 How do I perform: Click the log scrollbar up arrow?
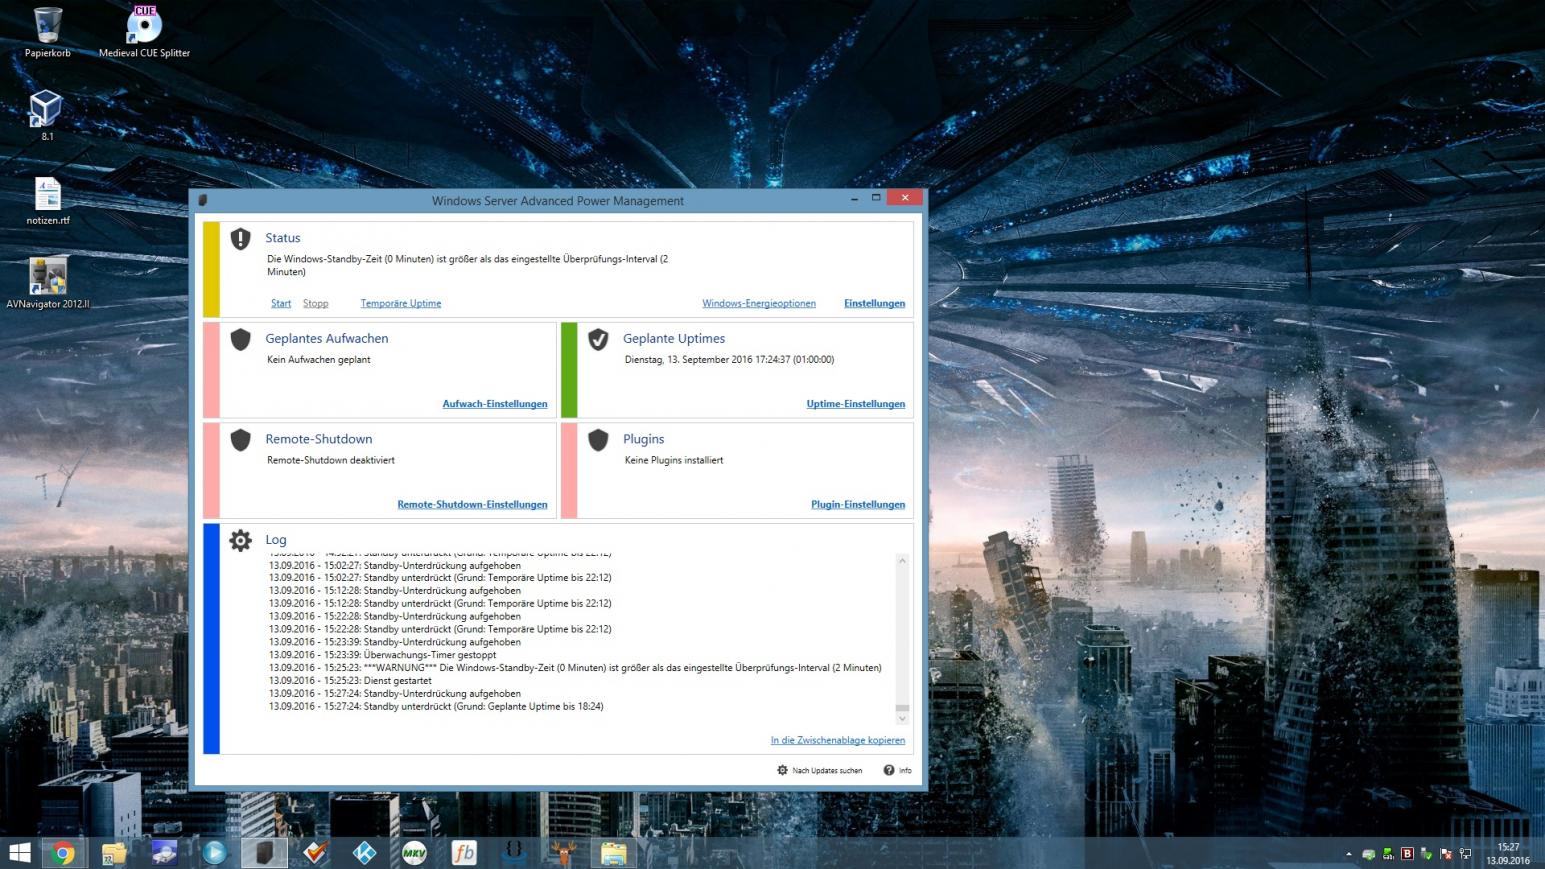tap(902, 561)
